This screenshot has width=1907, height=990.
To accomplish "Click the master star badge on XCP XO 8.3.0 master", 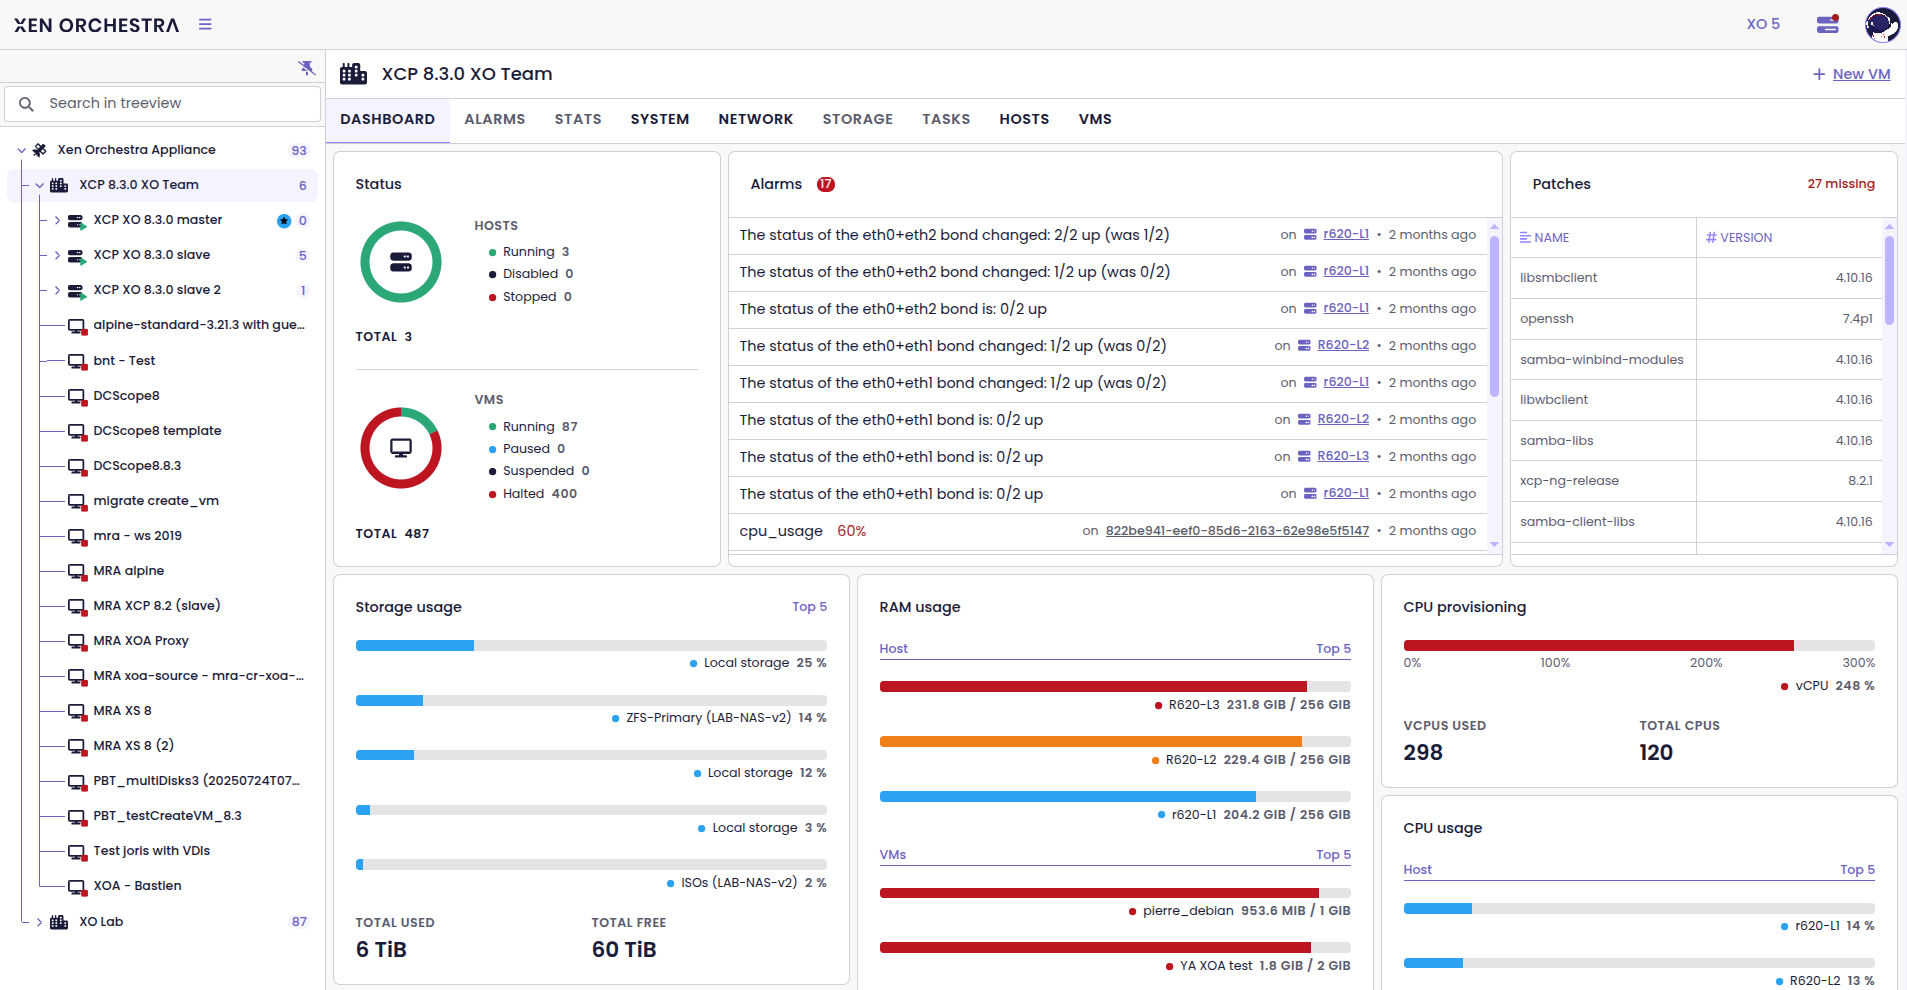I will coord(284,221).
